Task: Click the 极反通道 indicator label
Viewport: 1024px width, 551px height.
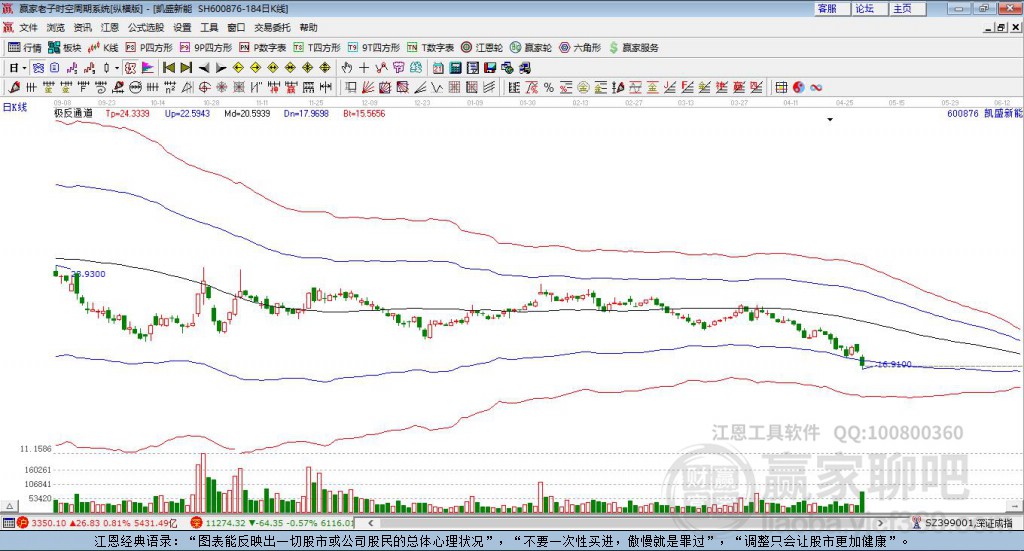Action: click(x=73, y=113)
